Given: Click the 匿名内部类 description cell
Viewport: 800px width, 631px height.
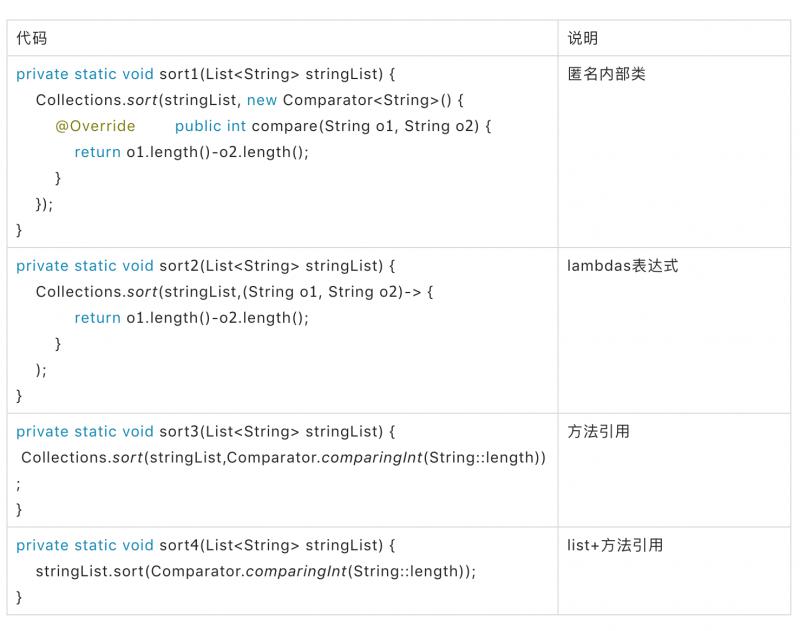Looking at the screenshot, I should click(606, 74).
